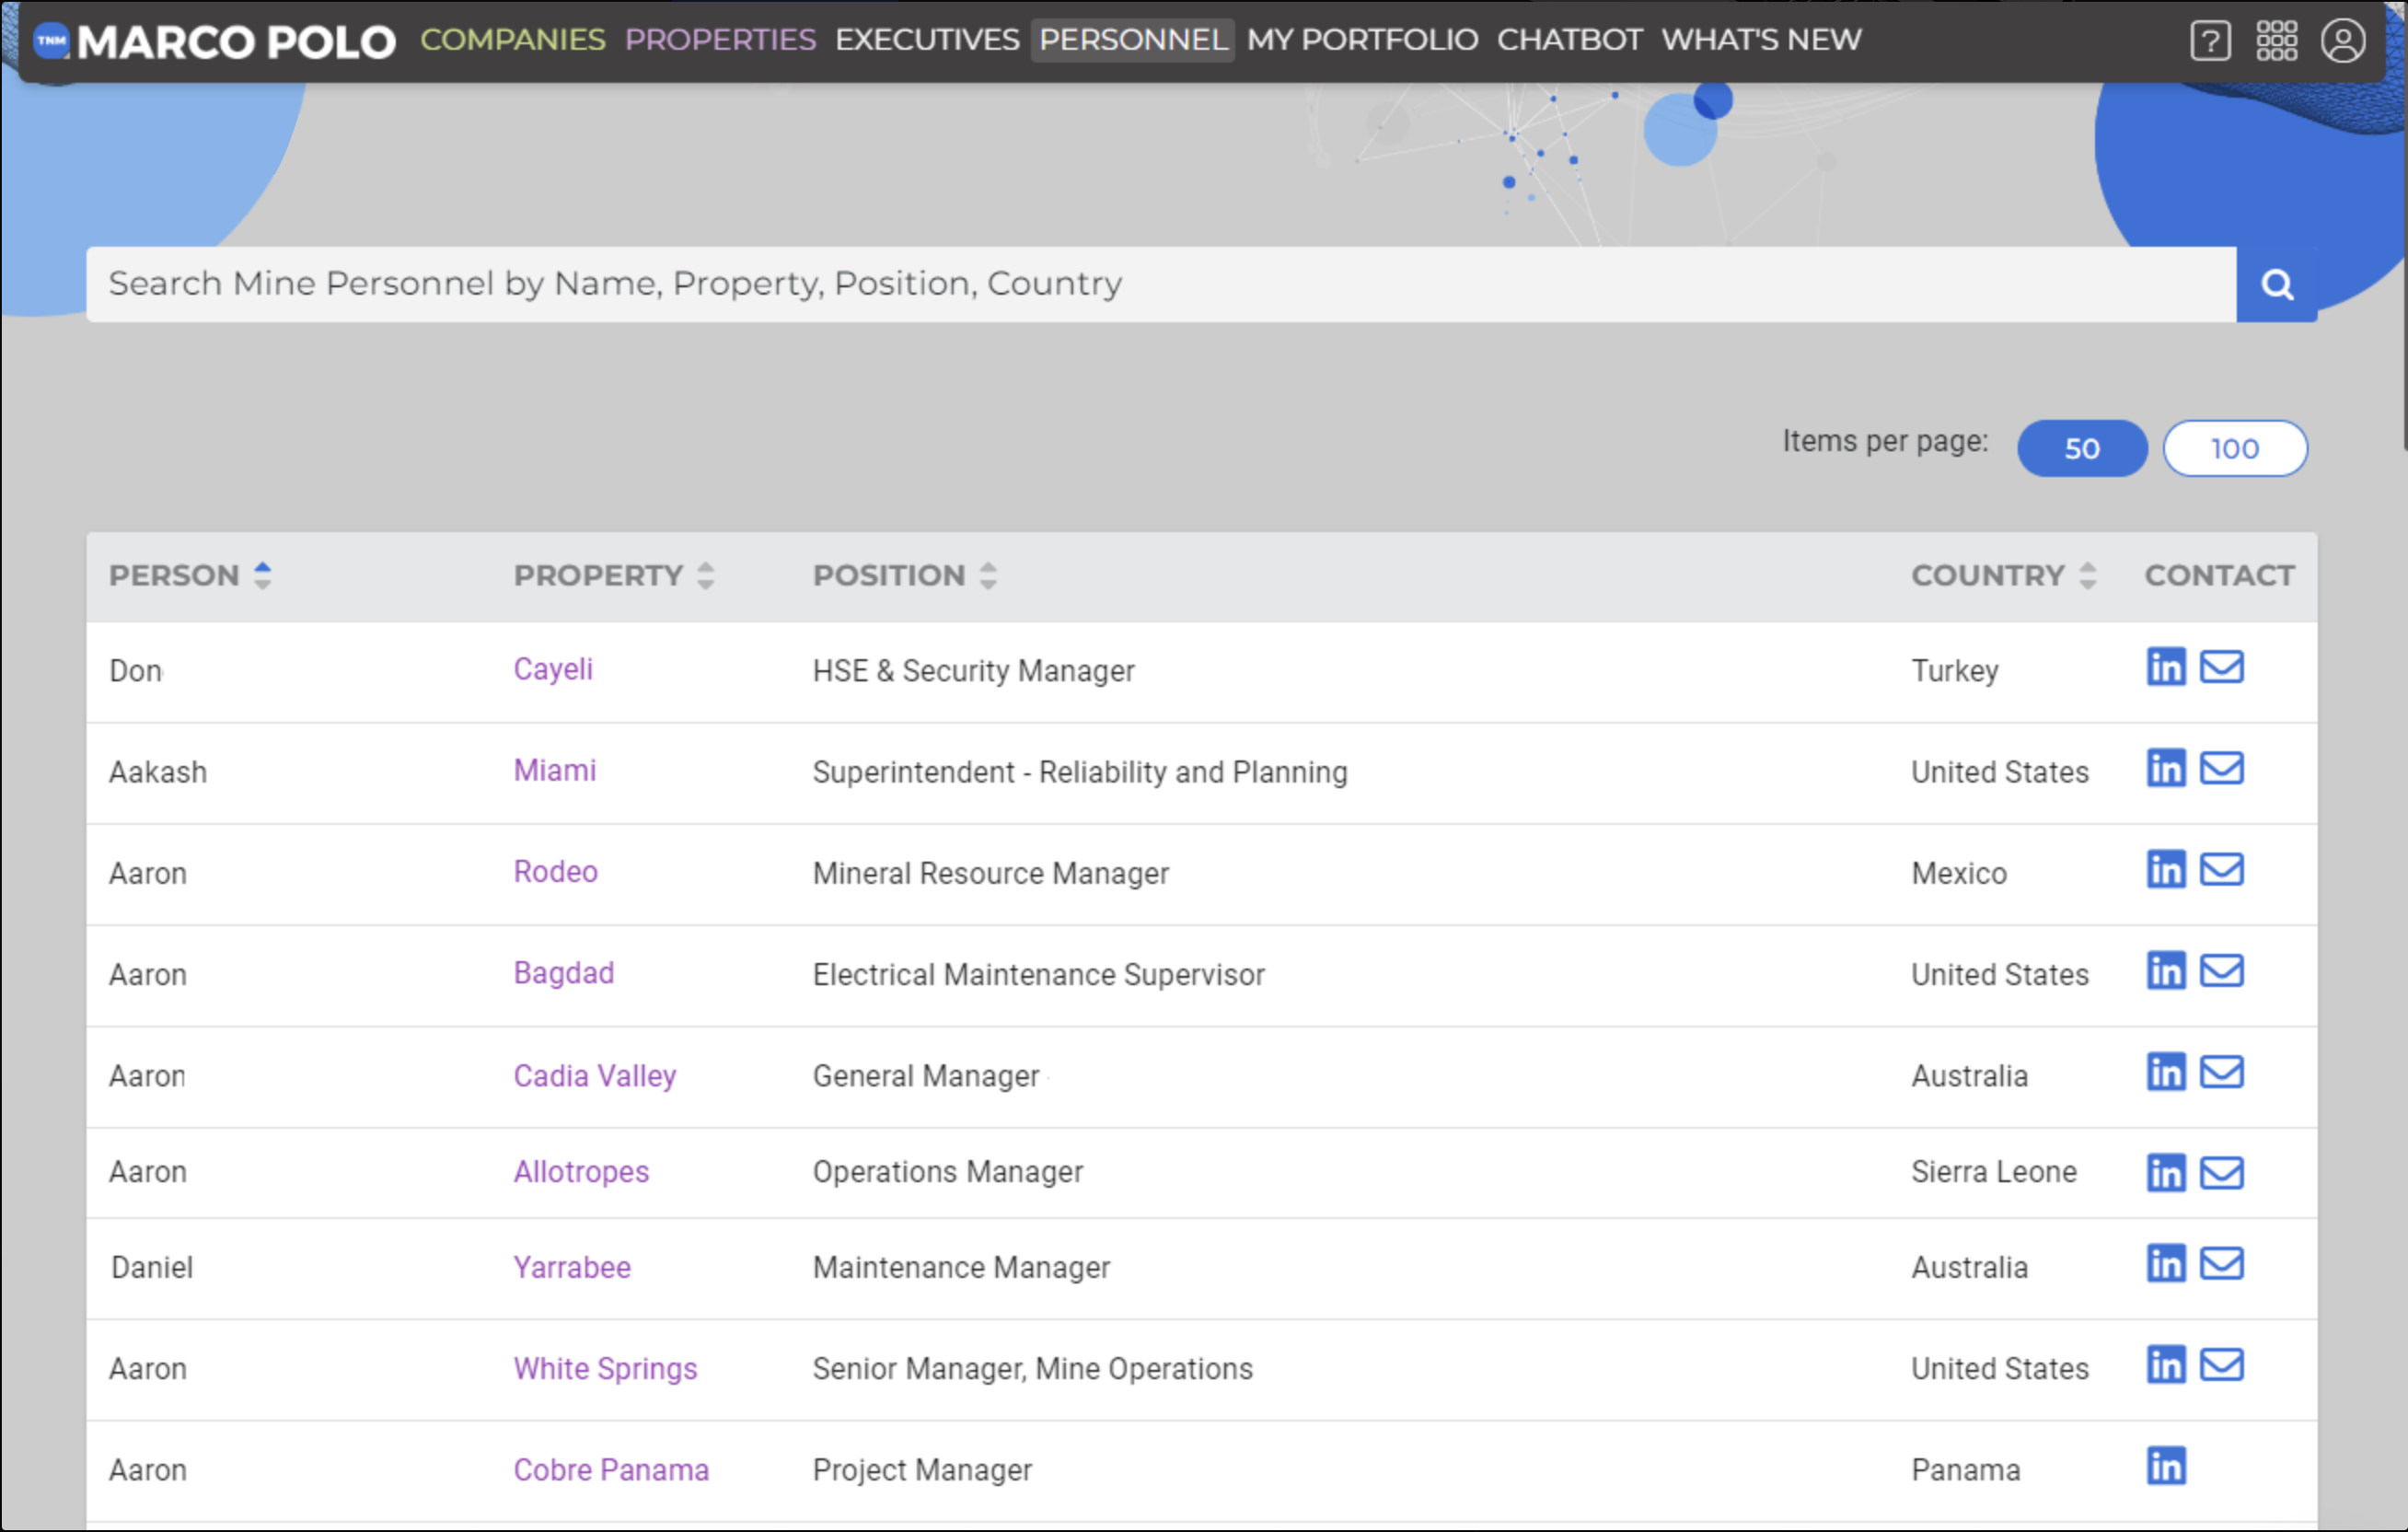Open LinkedIn for Aaron at White Springs
This screenshot has width=2408, height=1532.
coord(2166,1365)
